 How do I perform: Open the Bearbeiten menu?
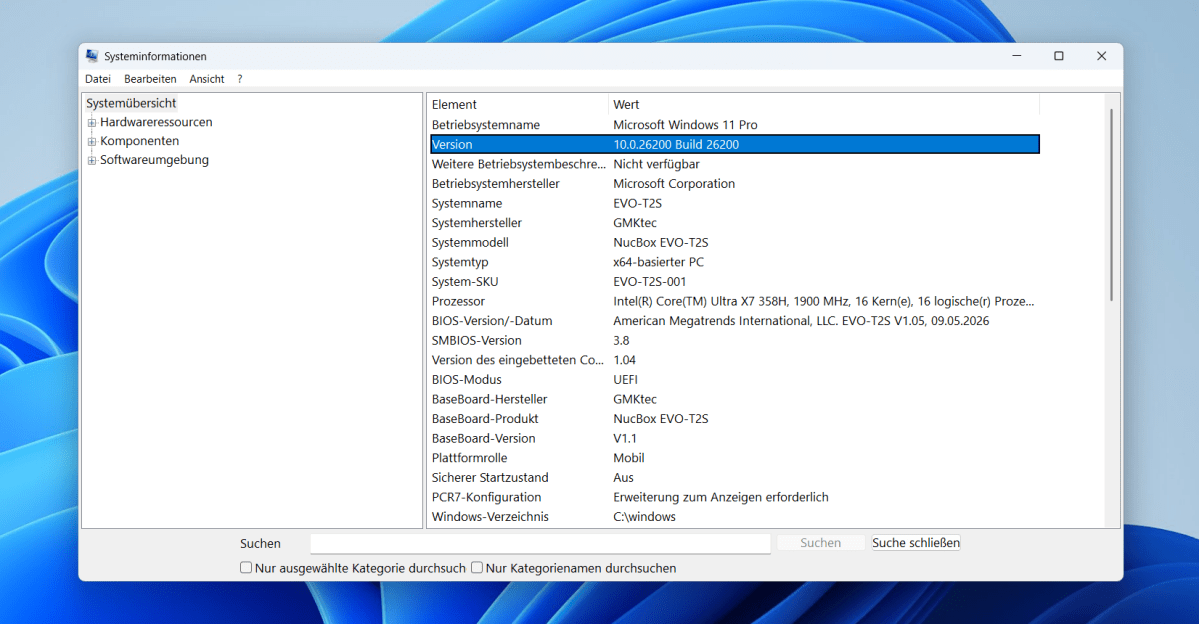[x=150, y=79]
